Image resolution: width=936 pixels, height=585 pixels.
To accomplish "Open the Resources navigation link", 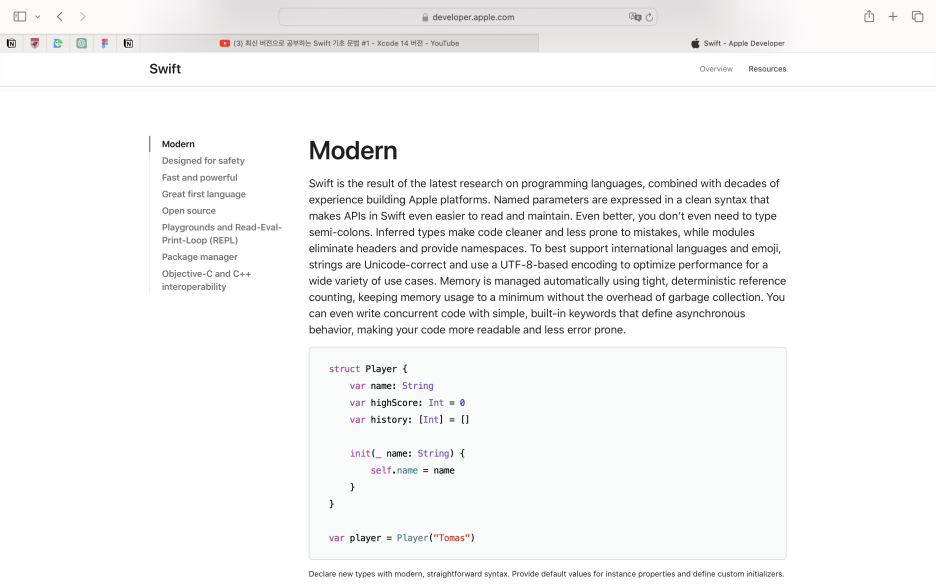I will (x=767, y=69).
